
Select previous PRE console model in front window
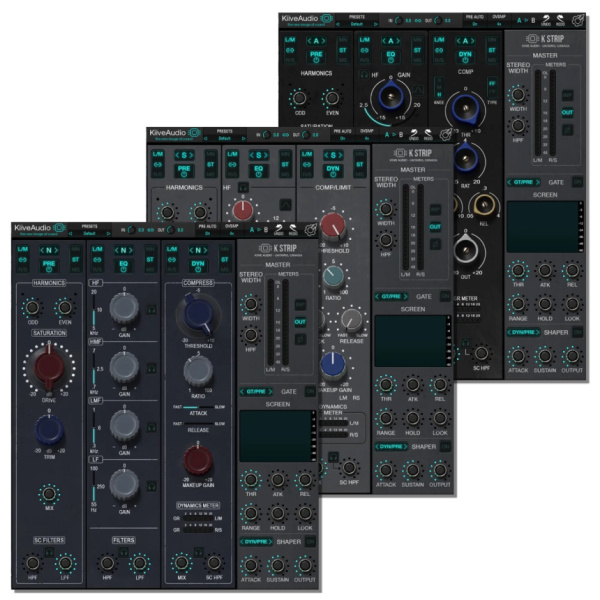pos(42,250)
